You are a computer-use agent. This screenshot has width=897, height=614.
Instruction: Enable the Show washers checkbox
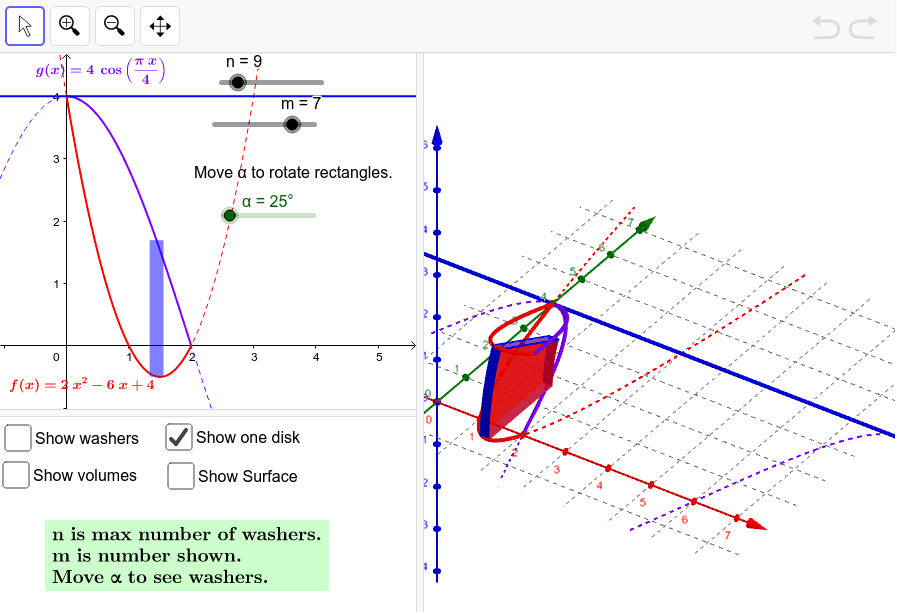[x=16, y=438]
